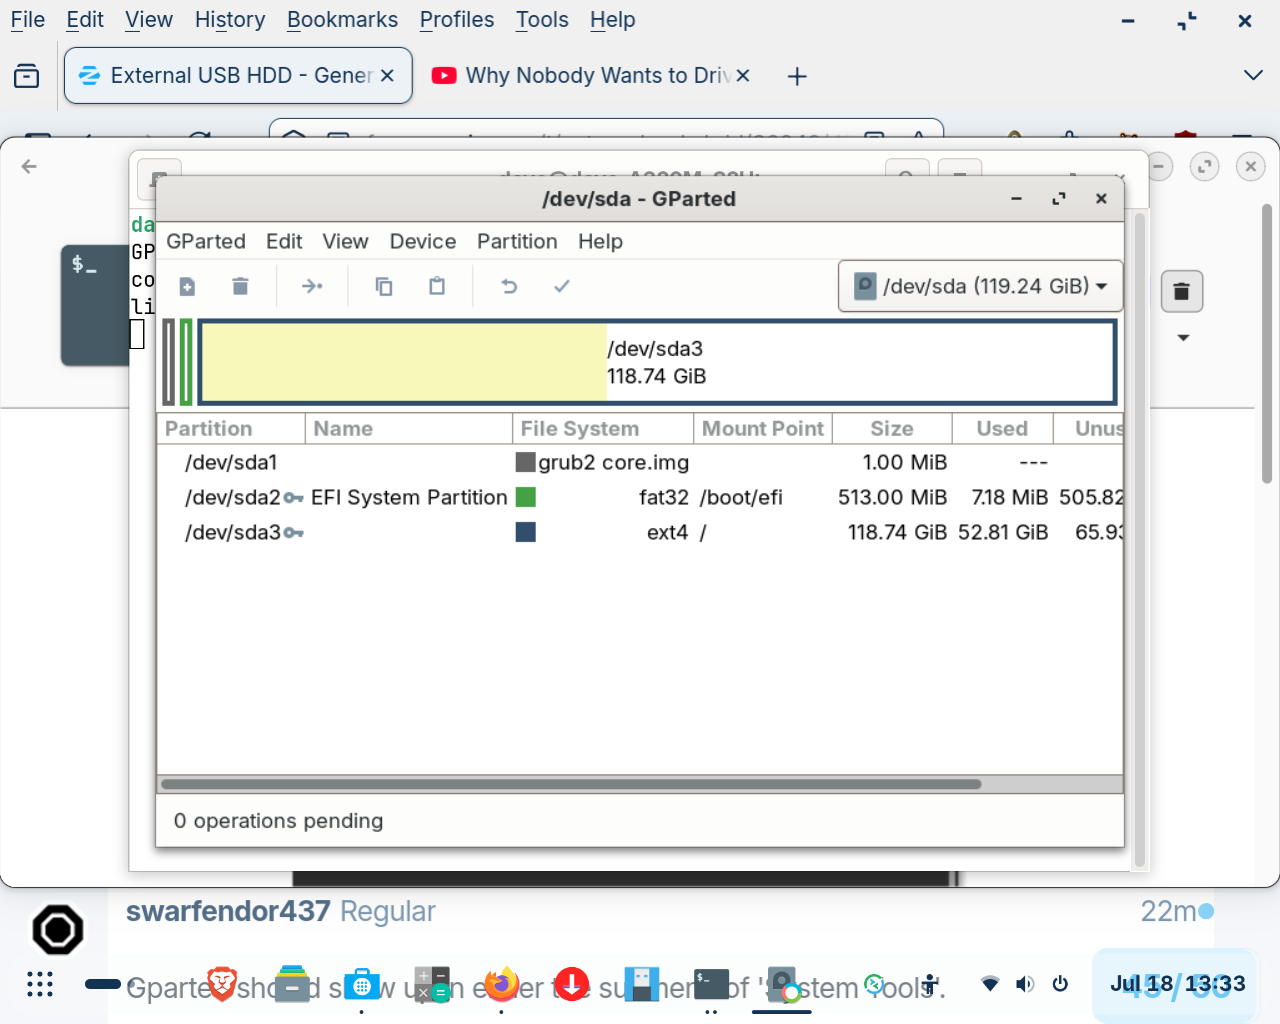Click the Size column header

coord(892,428)
